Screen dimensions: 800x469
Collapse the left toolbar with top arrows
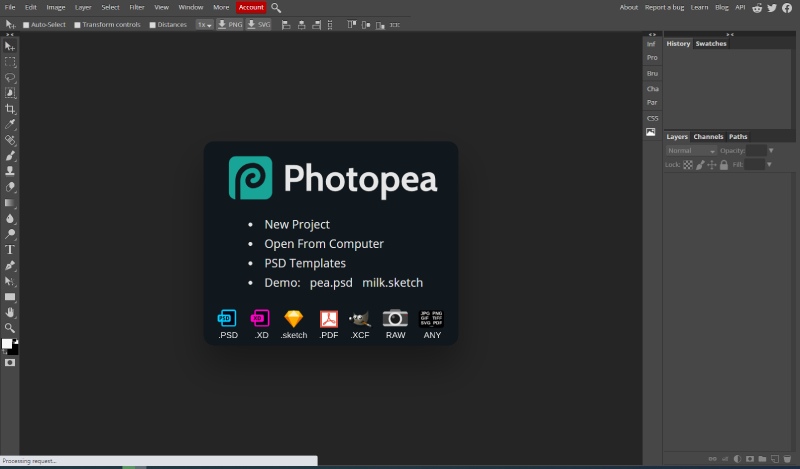10,35
